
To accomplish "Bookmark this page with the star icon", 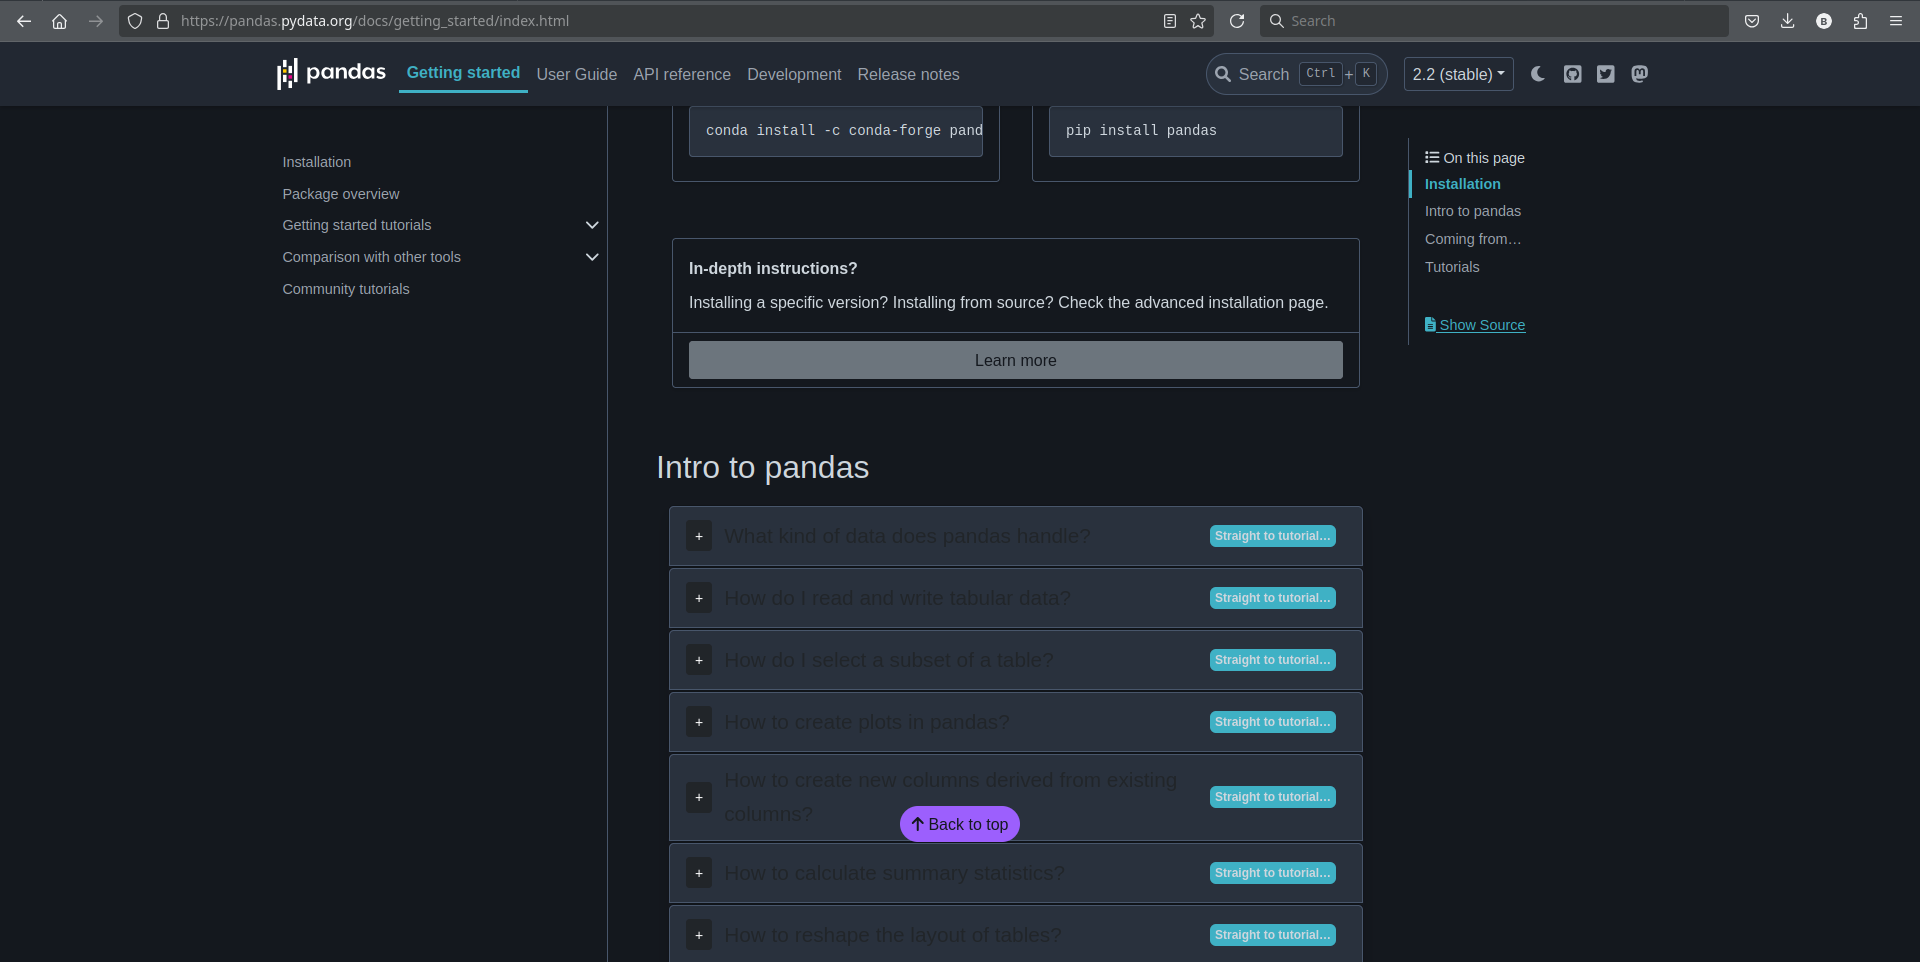I will coord(1198,21).
